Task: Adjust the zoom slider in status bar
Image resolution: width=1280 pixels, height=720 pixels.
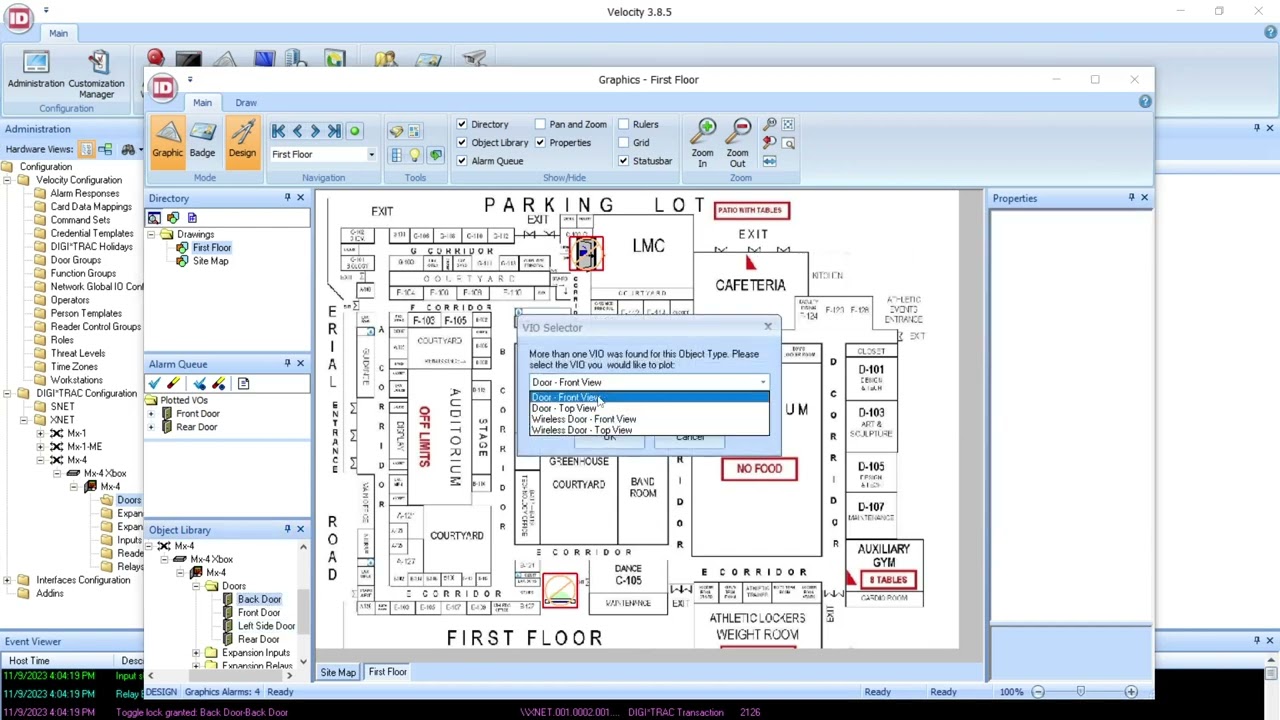Action: [1080, 692]
